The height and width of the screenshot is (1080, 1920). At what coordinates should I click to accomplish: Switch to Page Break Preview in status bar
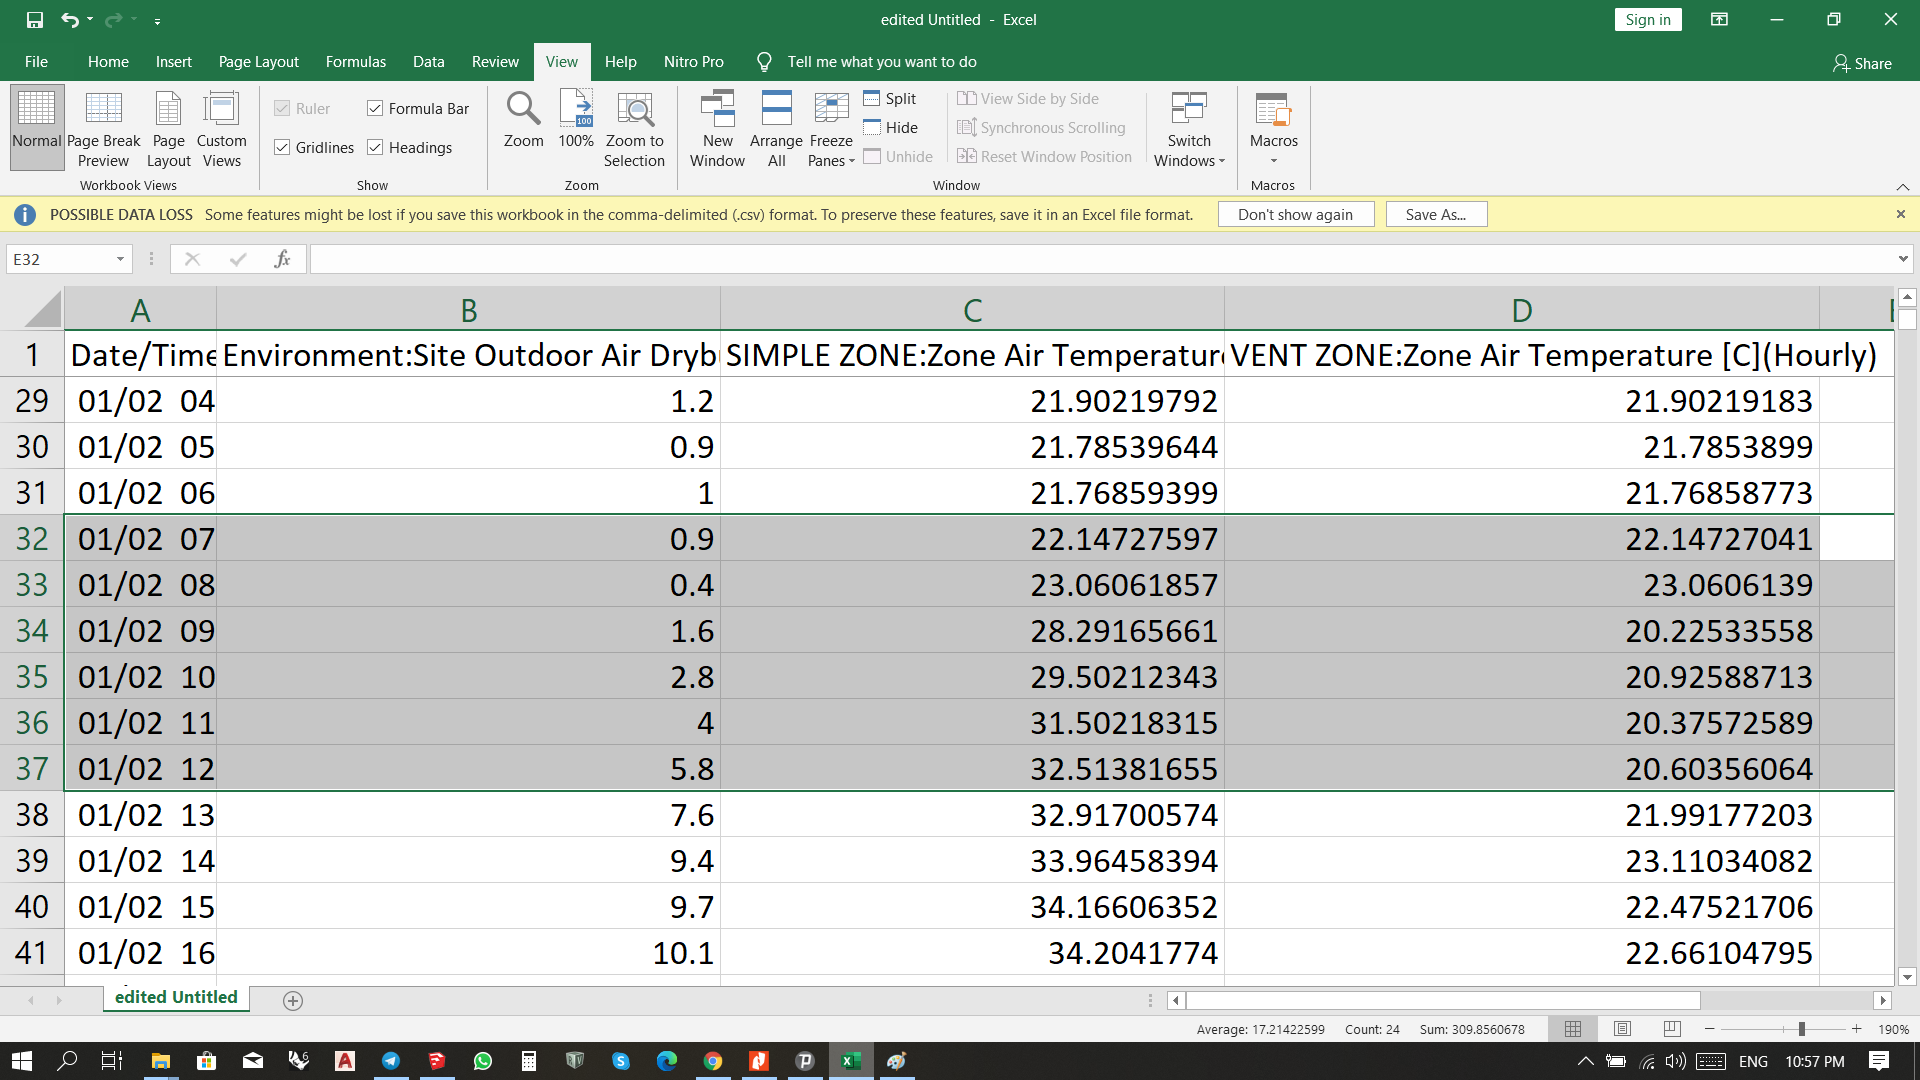(x=1672, y=1028)
